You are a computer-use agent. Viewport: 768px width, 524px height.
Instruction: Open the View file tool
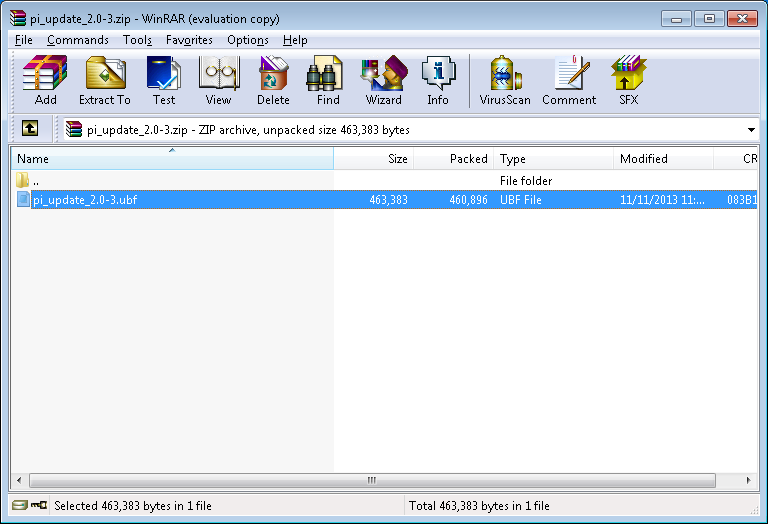218,80
